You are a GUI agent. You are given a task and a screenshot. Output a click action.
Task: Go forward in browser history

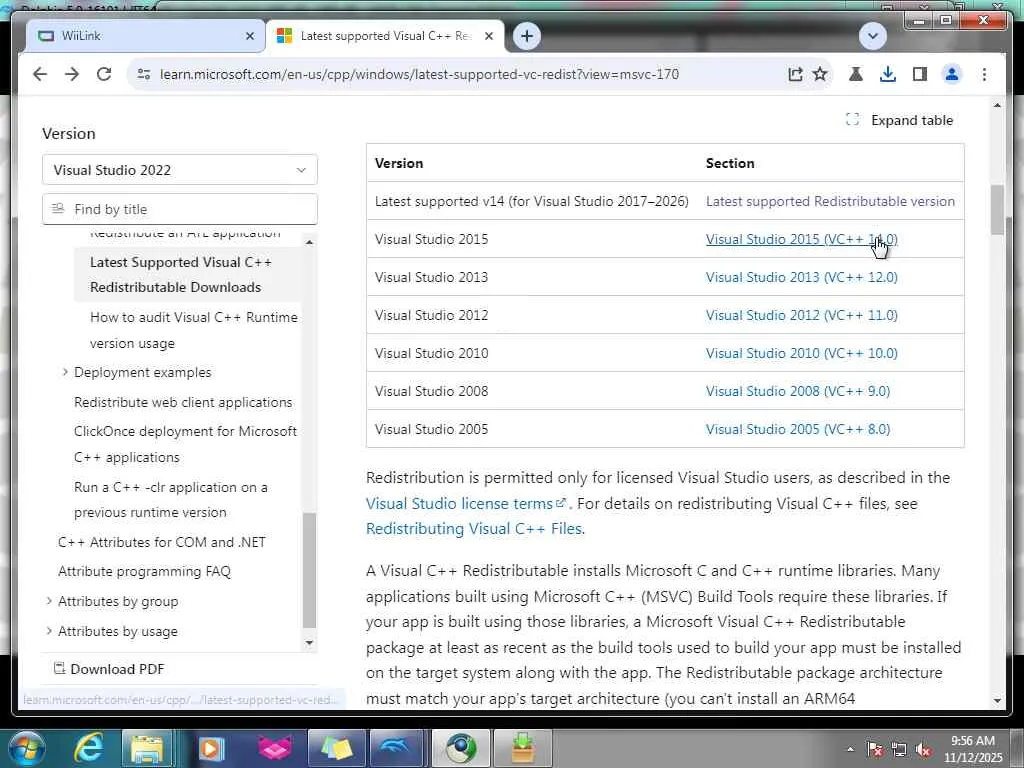coord(72,74)
